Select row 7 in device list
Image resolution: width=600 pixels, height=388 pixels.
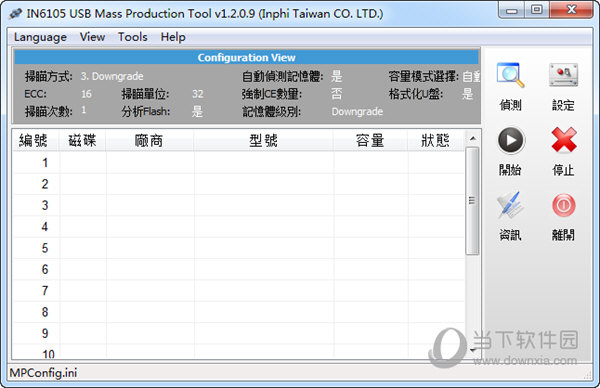coord(239,290)
